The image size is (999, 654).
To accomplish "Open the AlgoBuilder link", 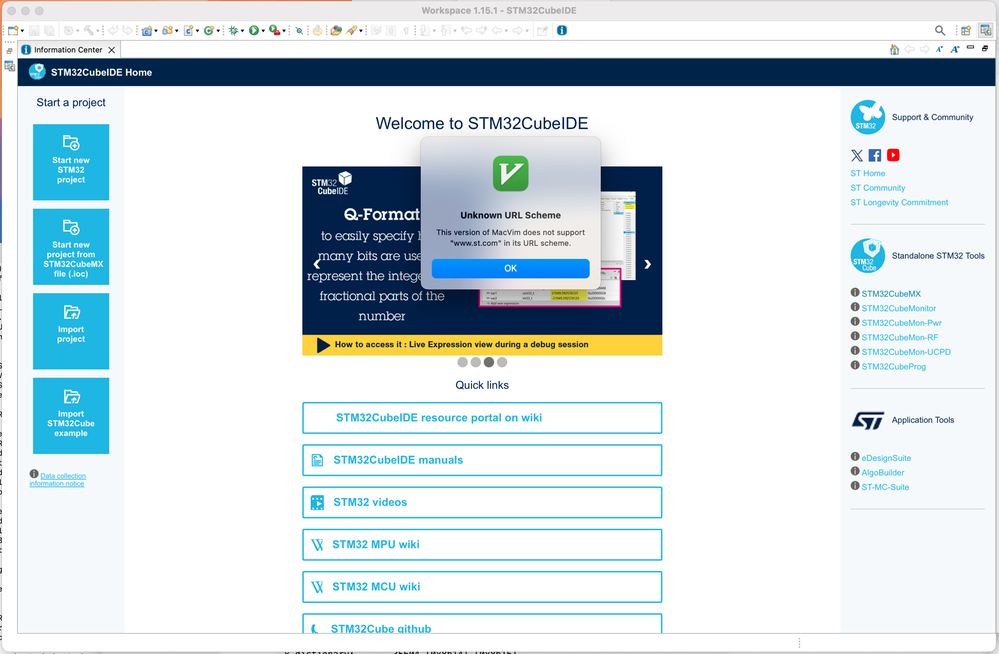I will point(883,473).
